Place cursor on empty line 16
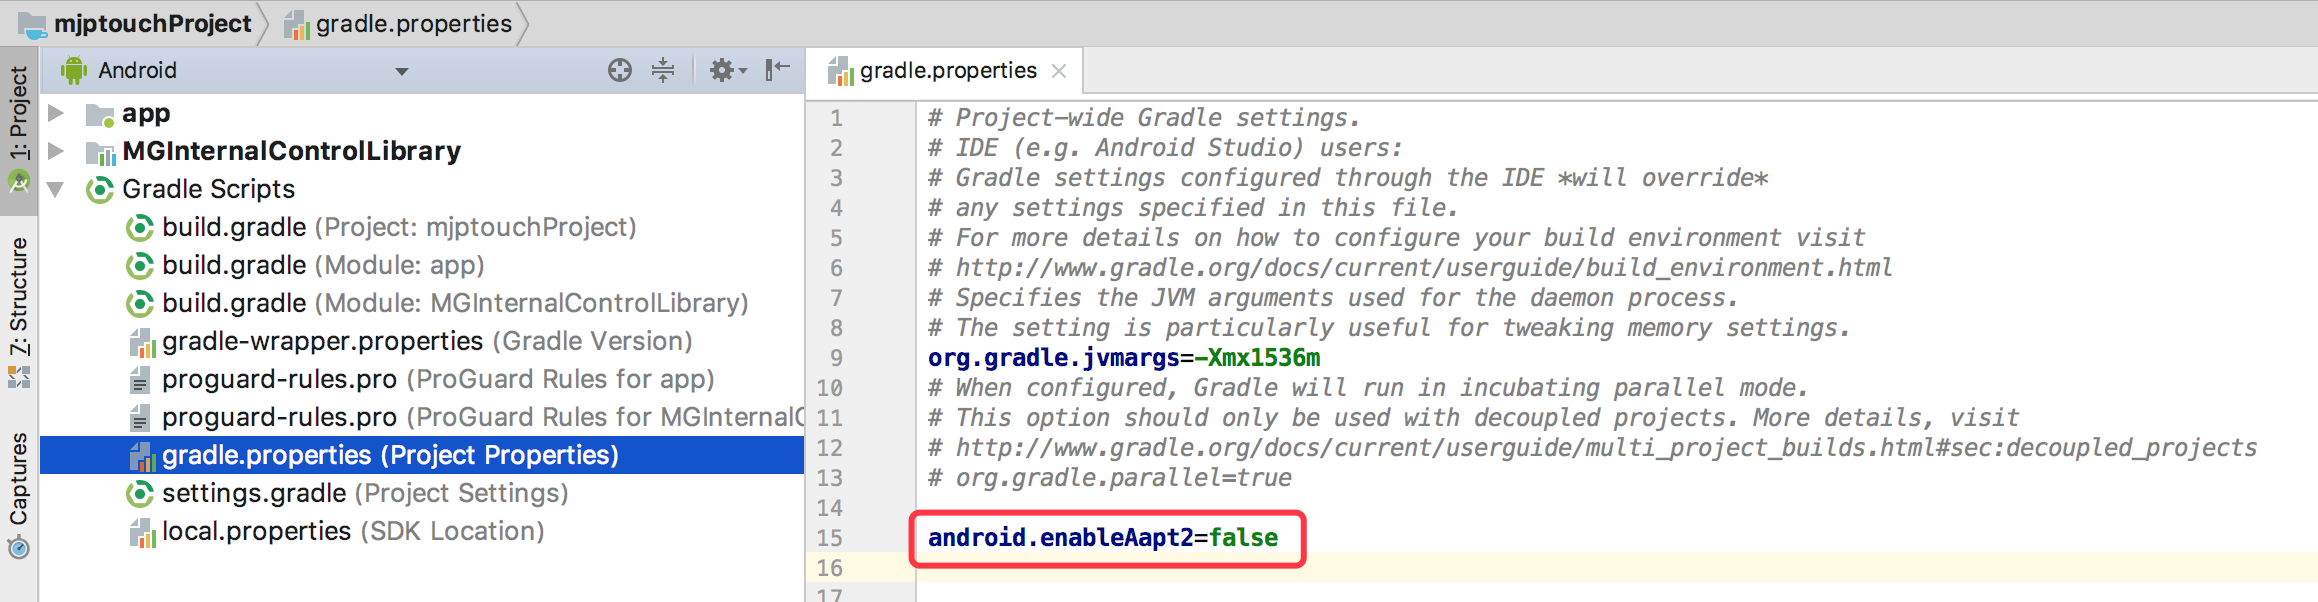Image resolution: width=2318 pixels, height=602 pixels. [1616, 568]
